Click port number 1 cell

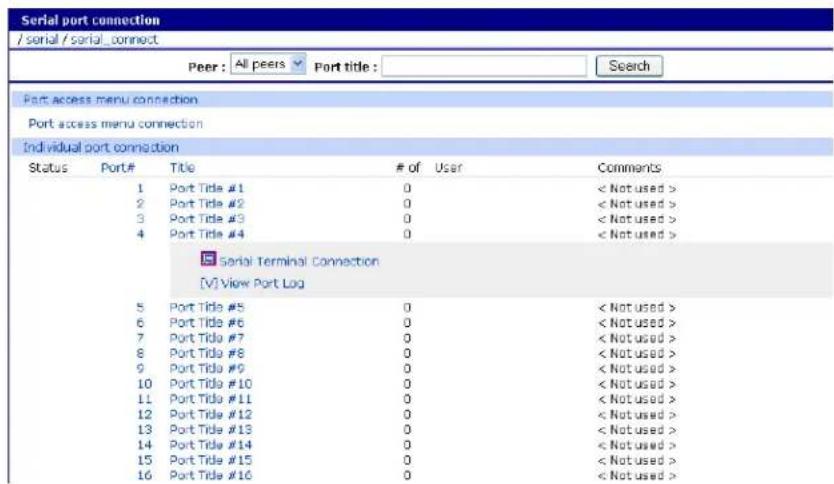coord(140,188)
